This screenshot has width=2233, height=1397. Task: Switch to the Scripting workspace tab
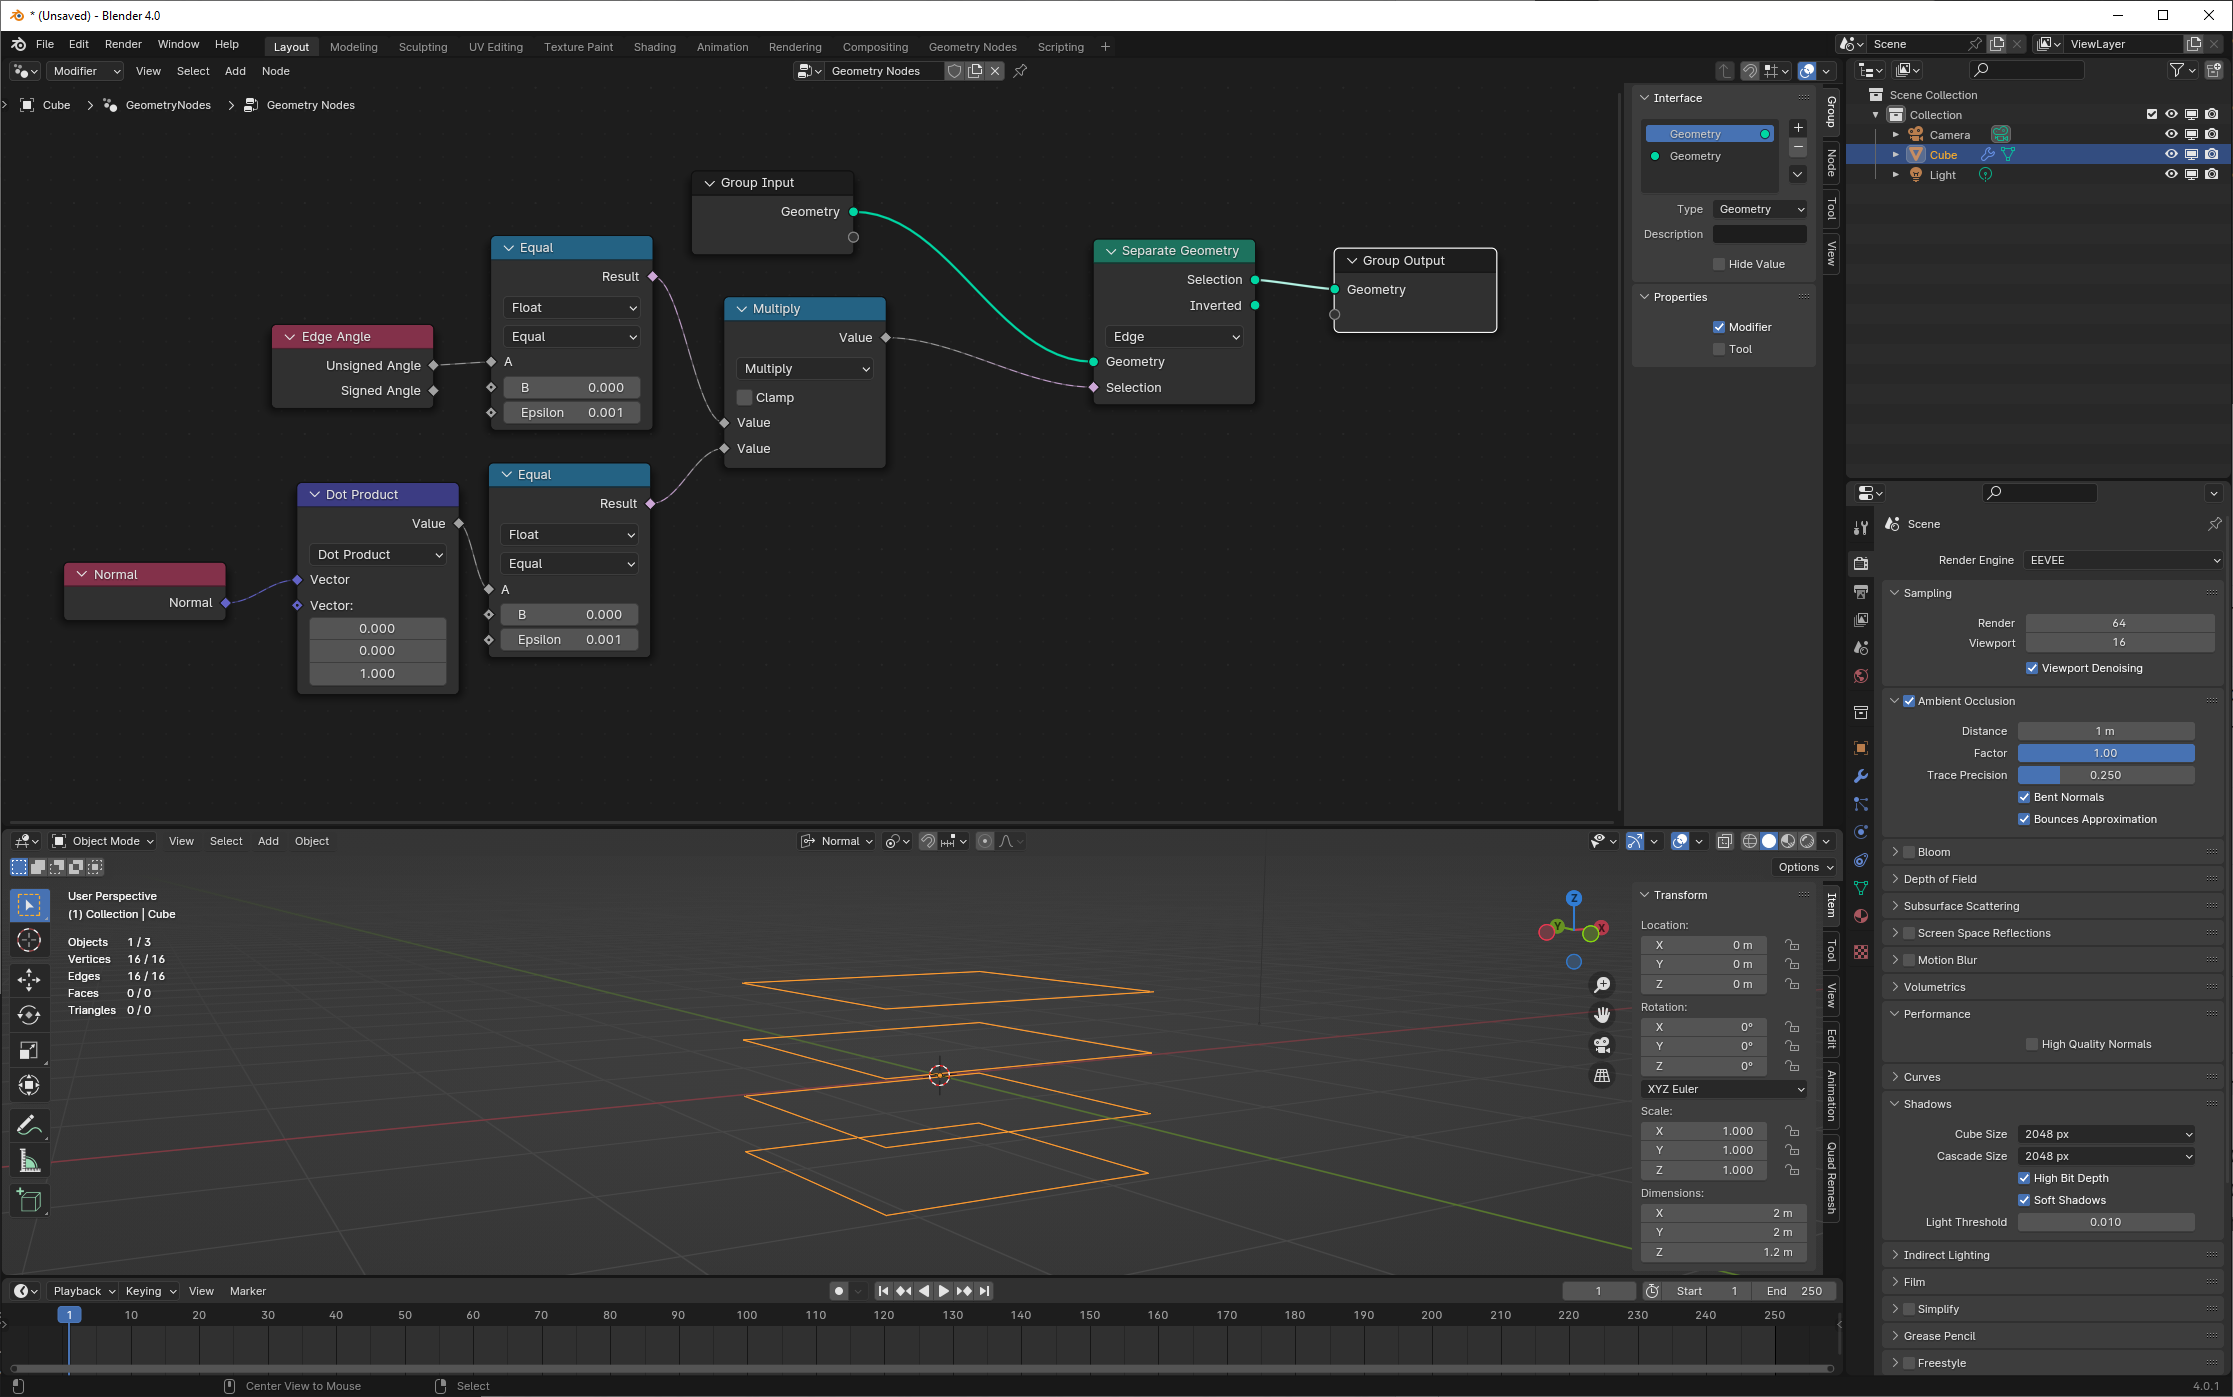1060,47
